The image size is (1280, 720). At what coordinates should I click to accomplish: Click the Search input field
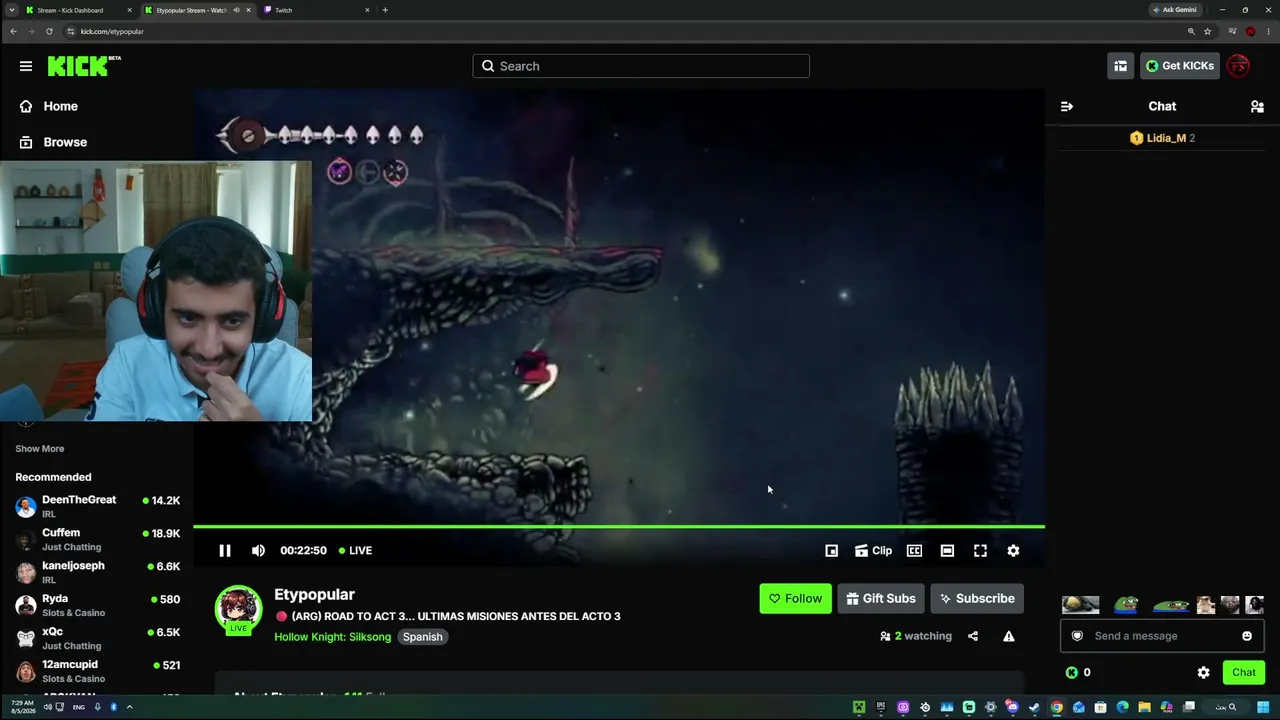pyautogui.click(x=641, y=66)
